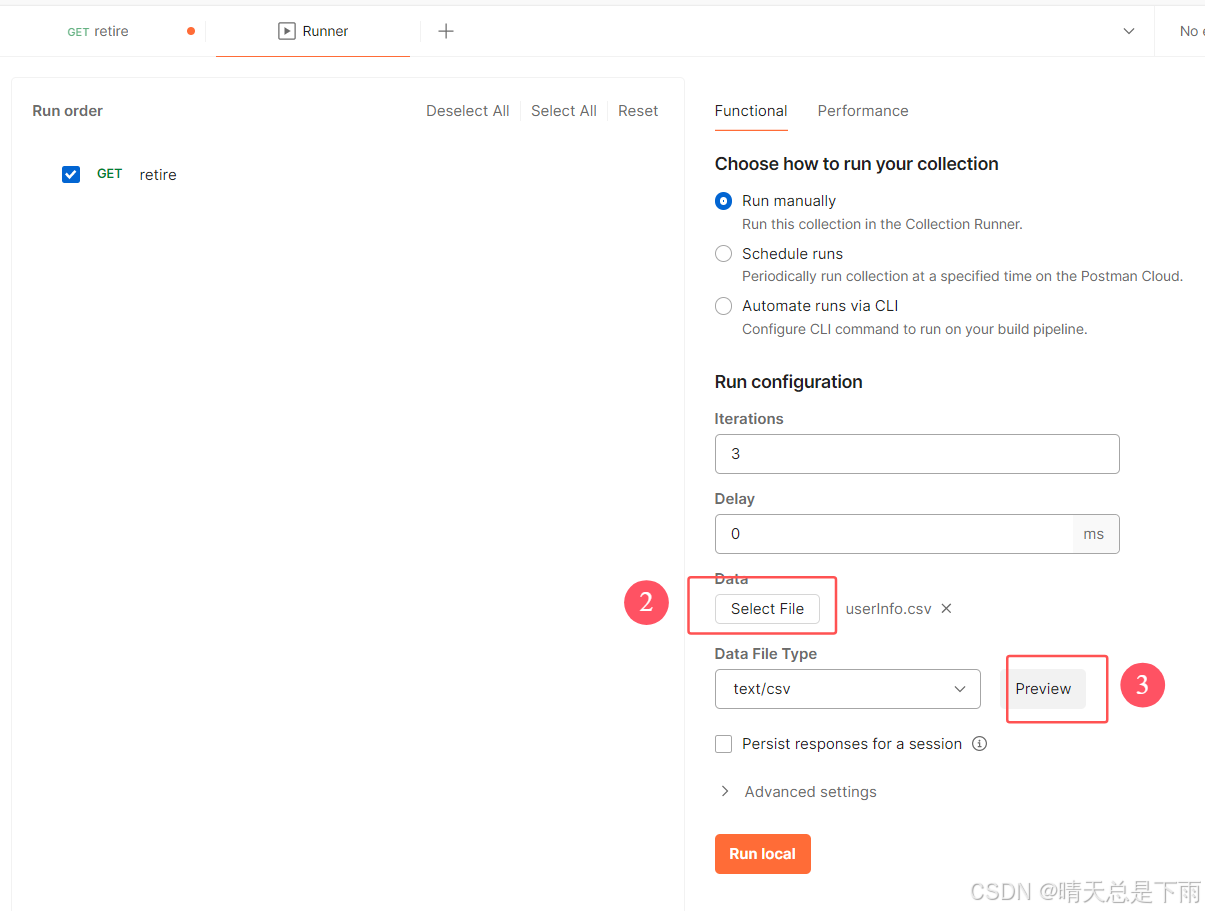The width and height of the screenshot is (1205, 911).
Task: Switch to the Performance tab
Action: [862, 111]
